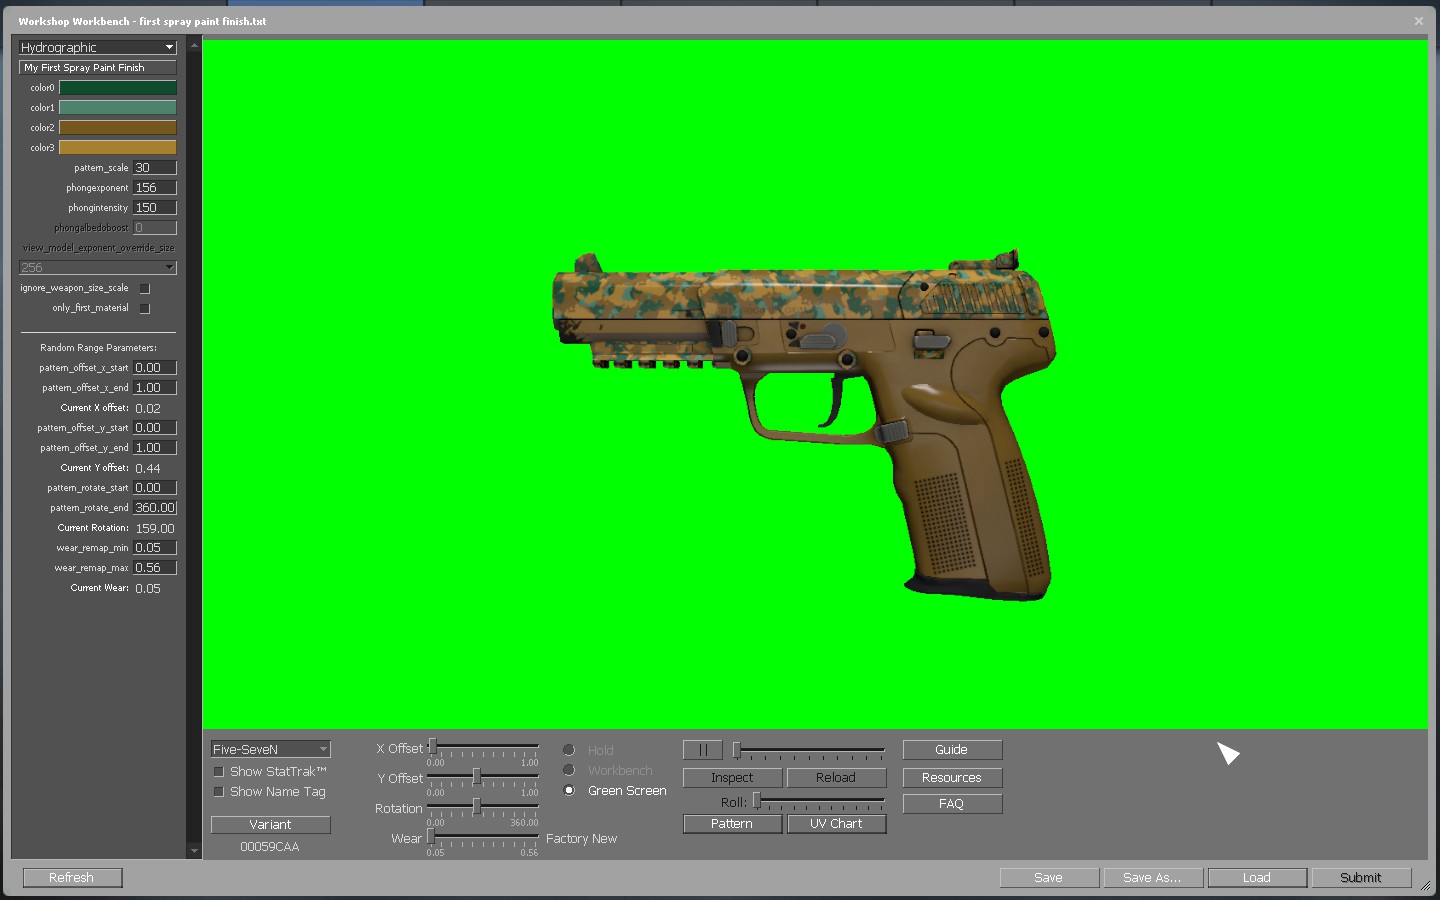Click the settings panel scroll up arrow
Screen dimensions: 1440x900
click(x=194, y=45)
